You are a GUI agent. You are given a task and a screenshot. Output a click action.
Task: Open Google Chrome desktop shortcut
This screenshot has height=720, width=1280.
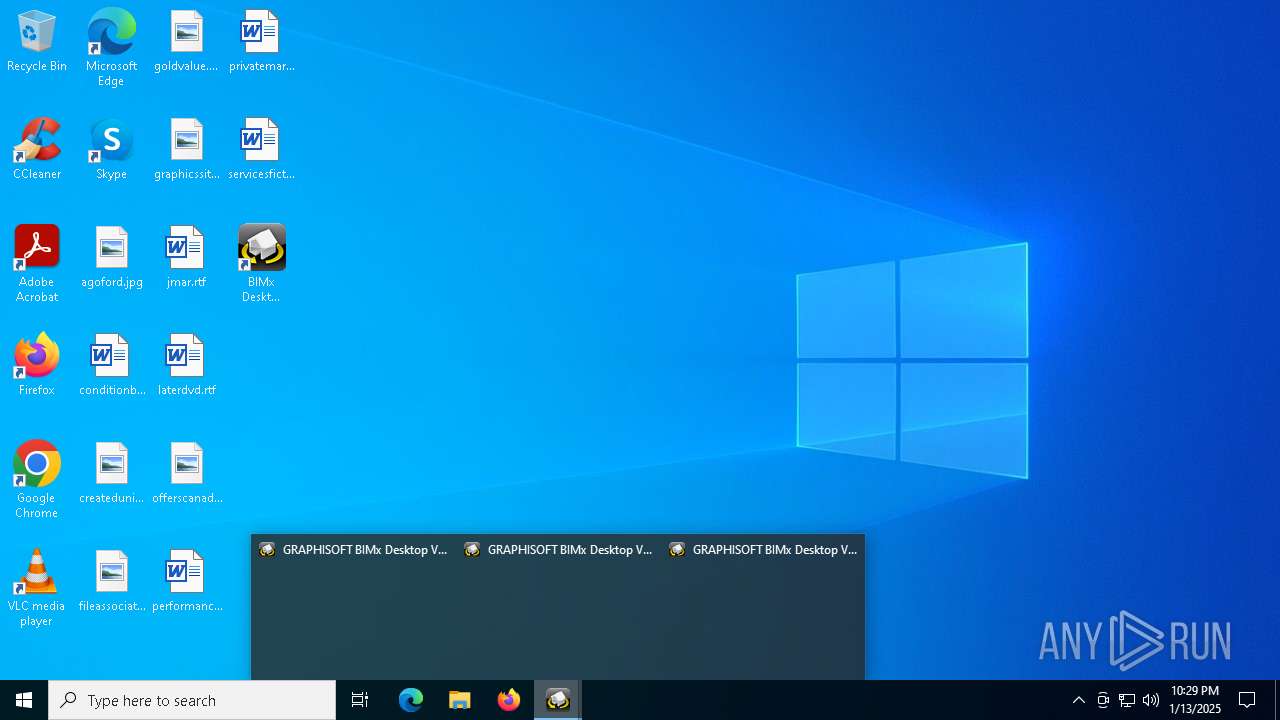click(x=37, y=480)
